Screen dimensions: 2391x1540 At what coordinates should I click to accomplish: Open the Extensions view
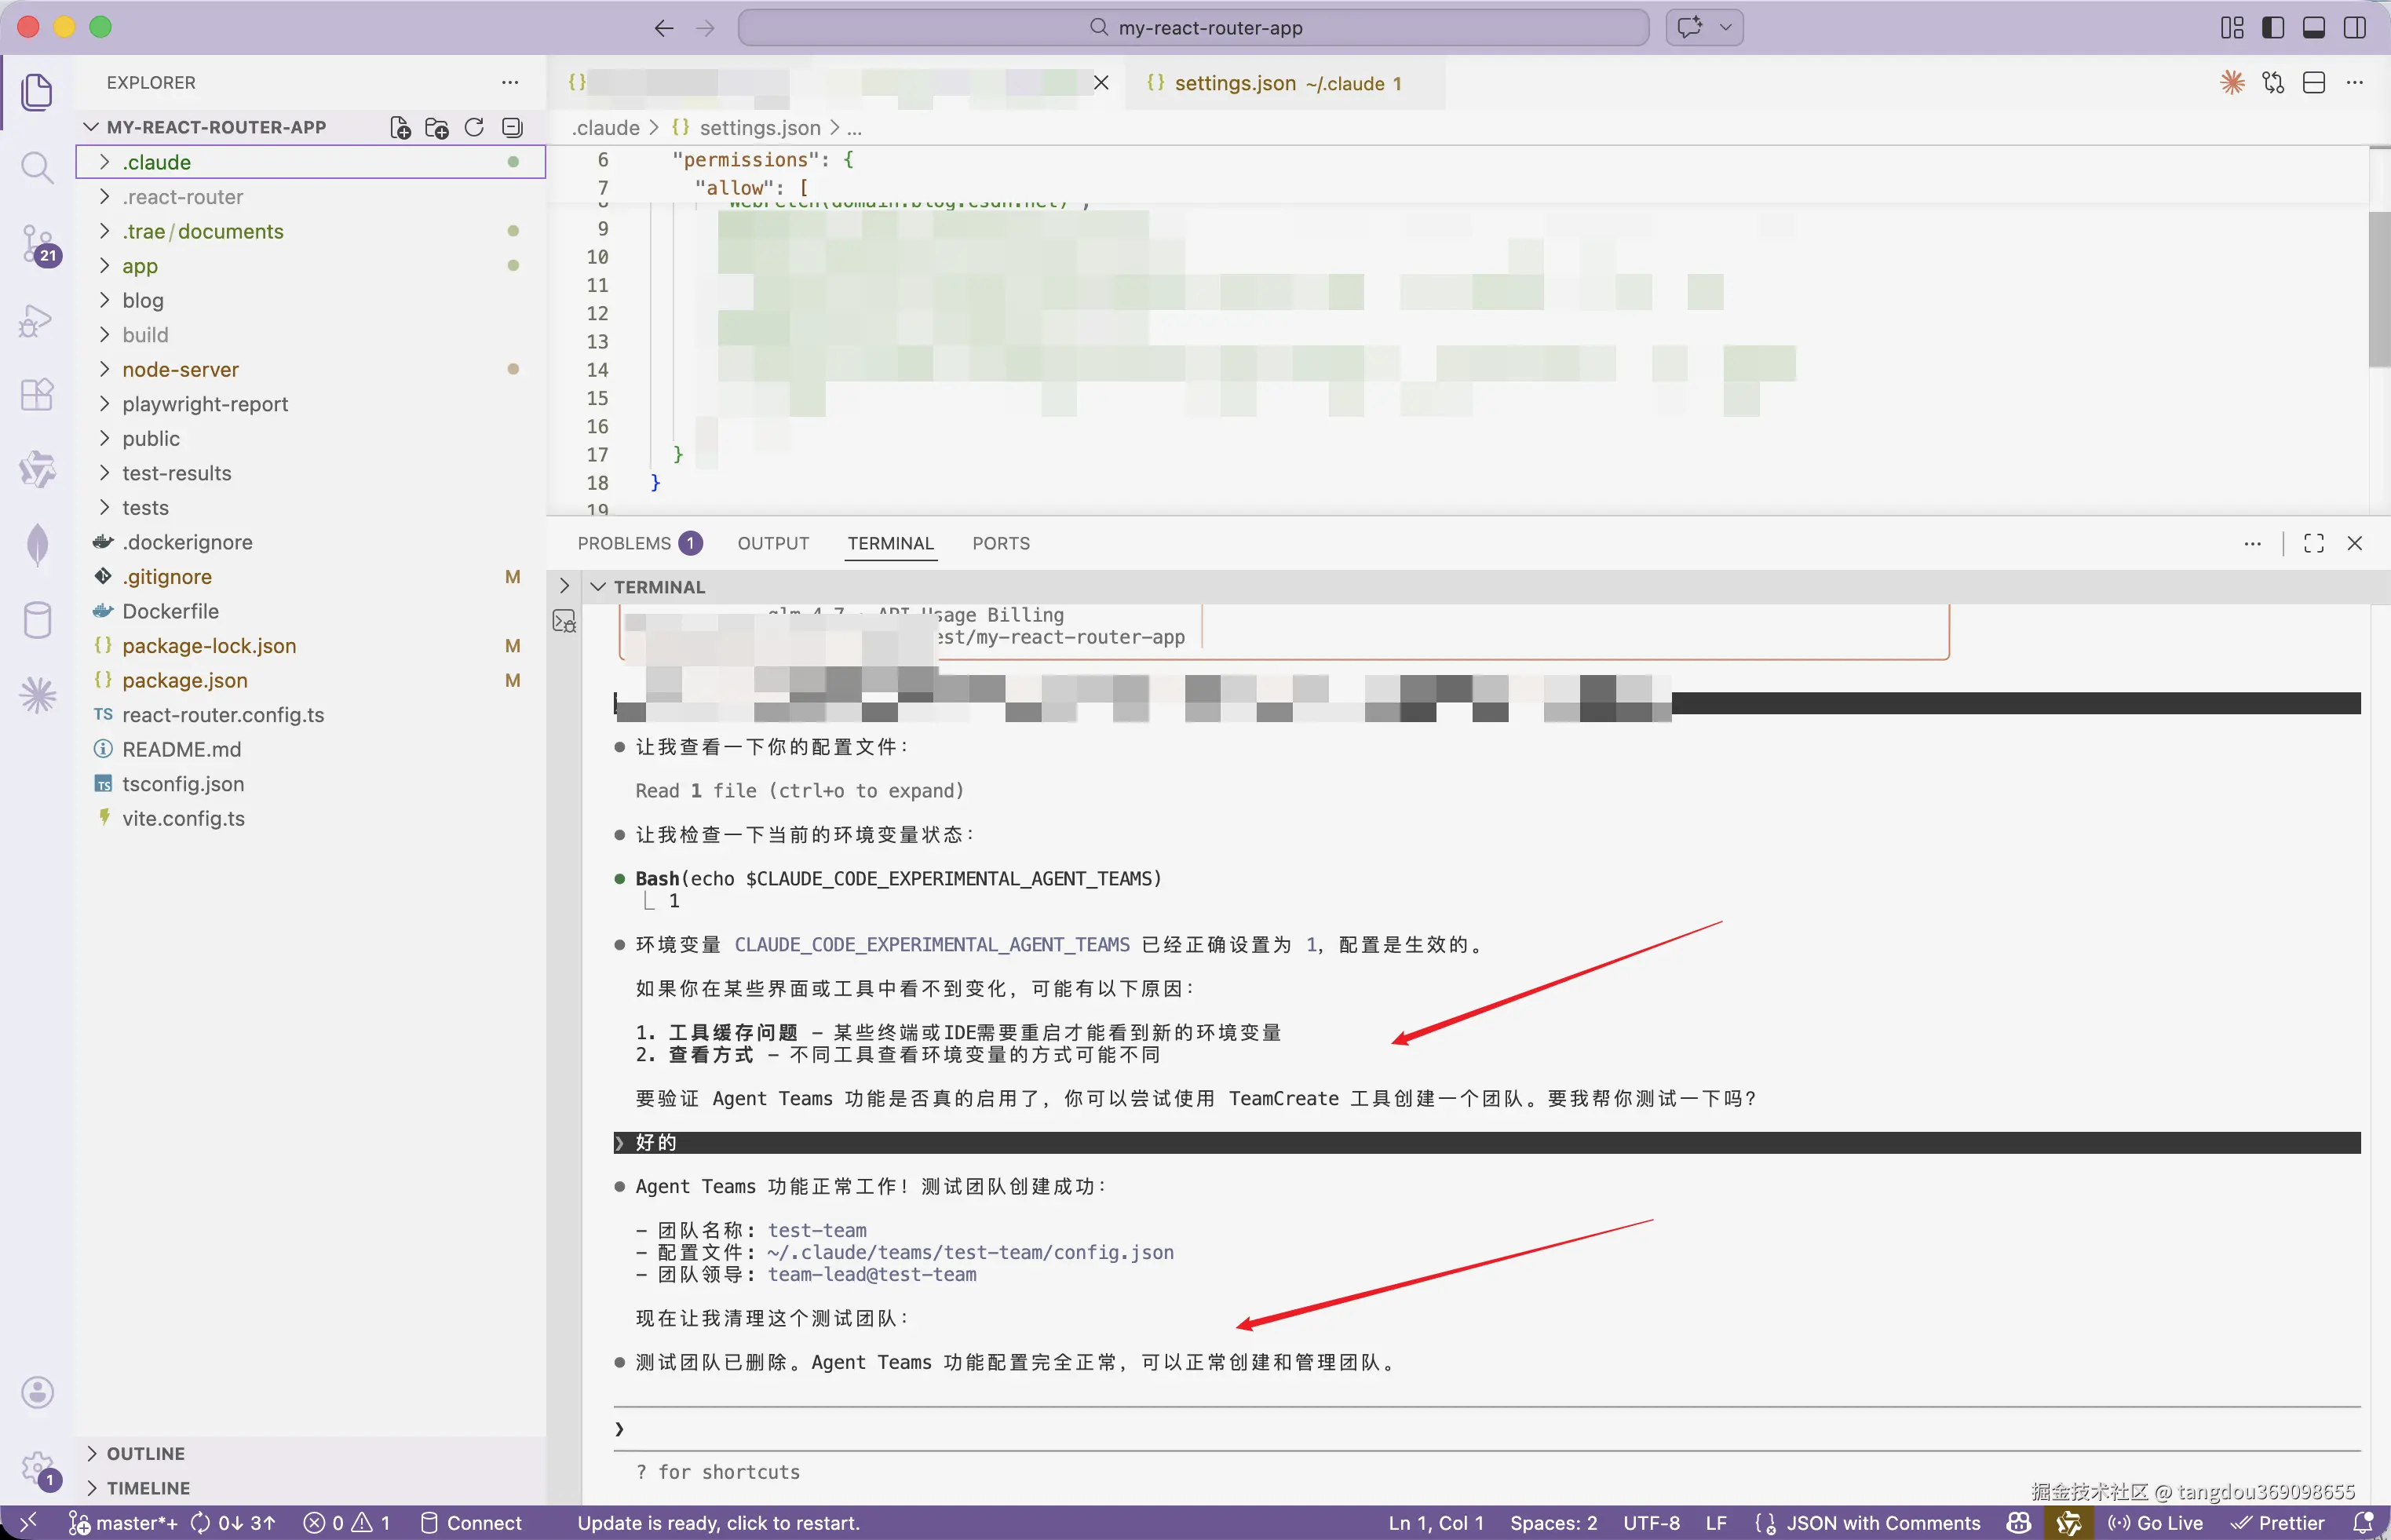[37, 394]
